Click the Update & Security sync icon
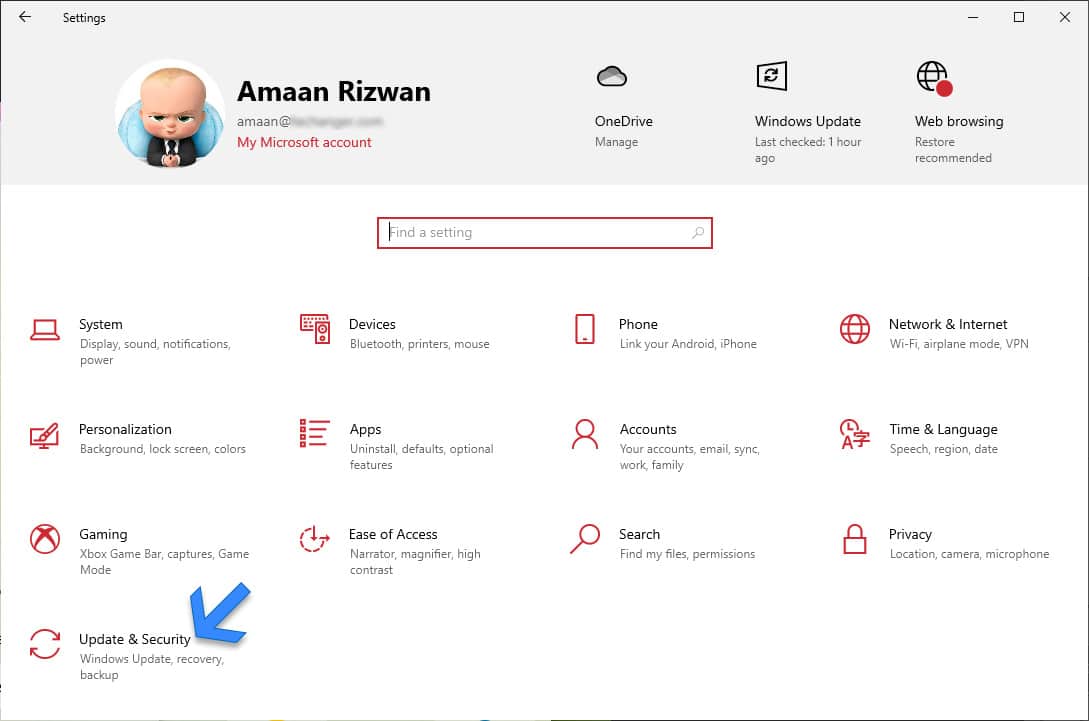This screenshot has height=721, width=1089. [x=45, y=644]
